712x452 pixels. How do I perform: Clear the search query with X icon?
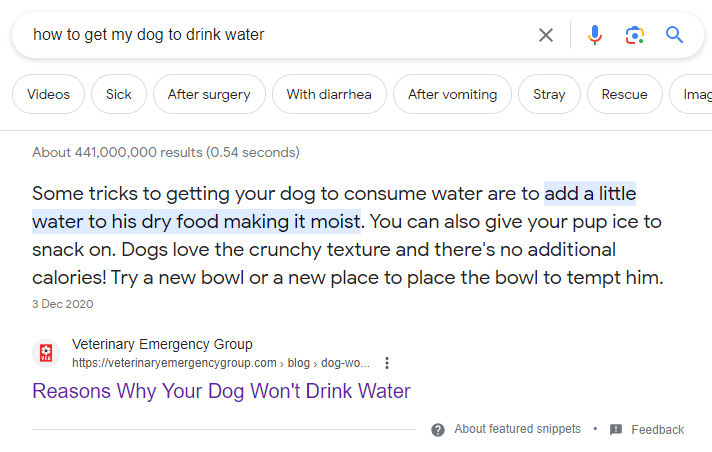[546, 35]
